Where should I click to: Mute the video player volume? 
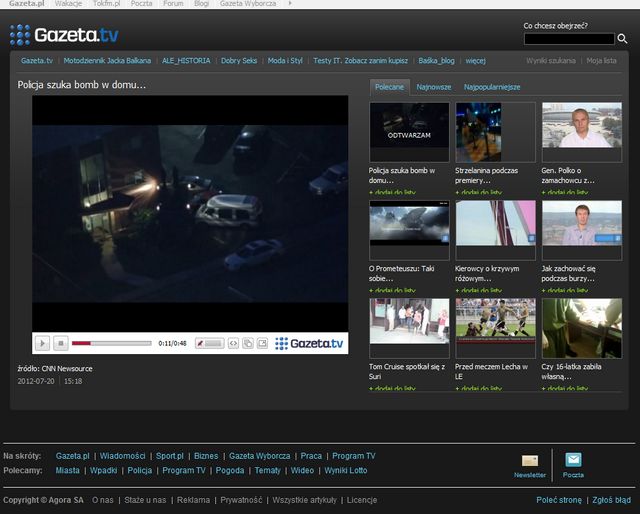(x=200, y=343)
